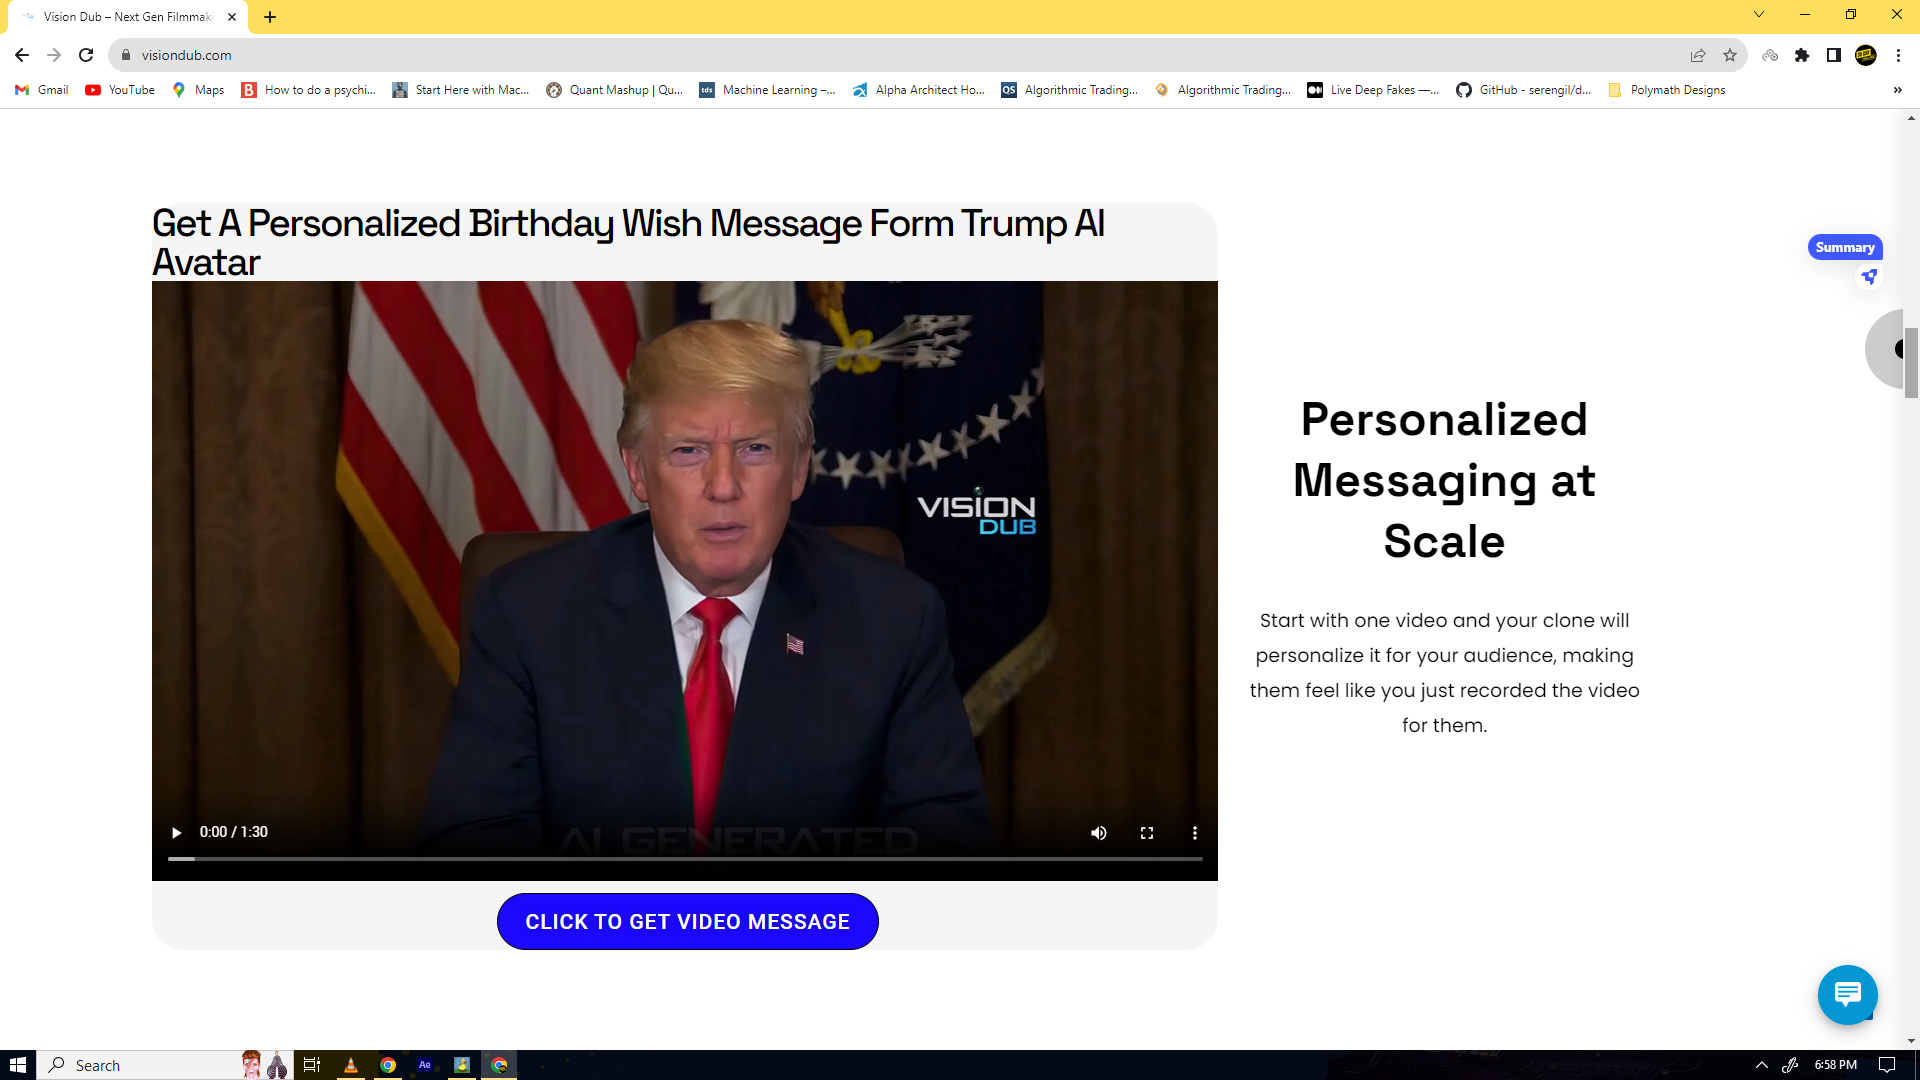This screenshot has width=1920, height=1080.
Task: Open the blue chat widget
Action: 1846,994
